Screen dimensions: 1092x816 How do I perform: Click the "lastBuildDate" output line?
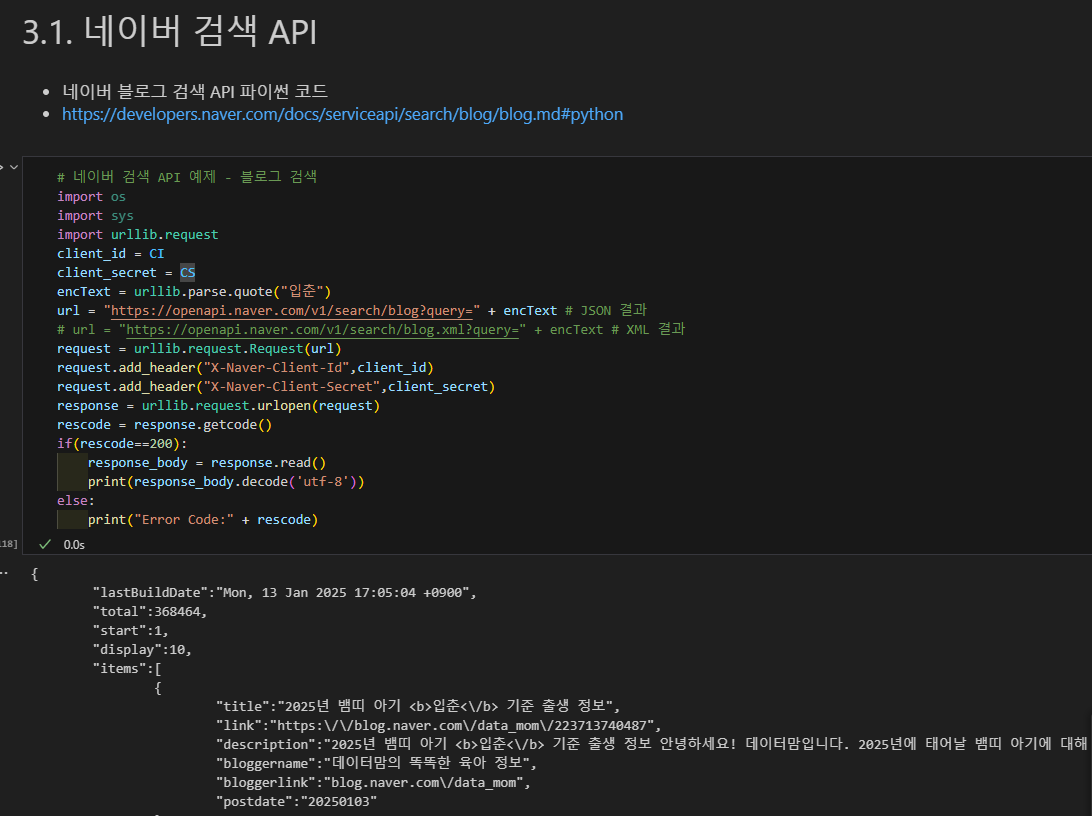285,593
